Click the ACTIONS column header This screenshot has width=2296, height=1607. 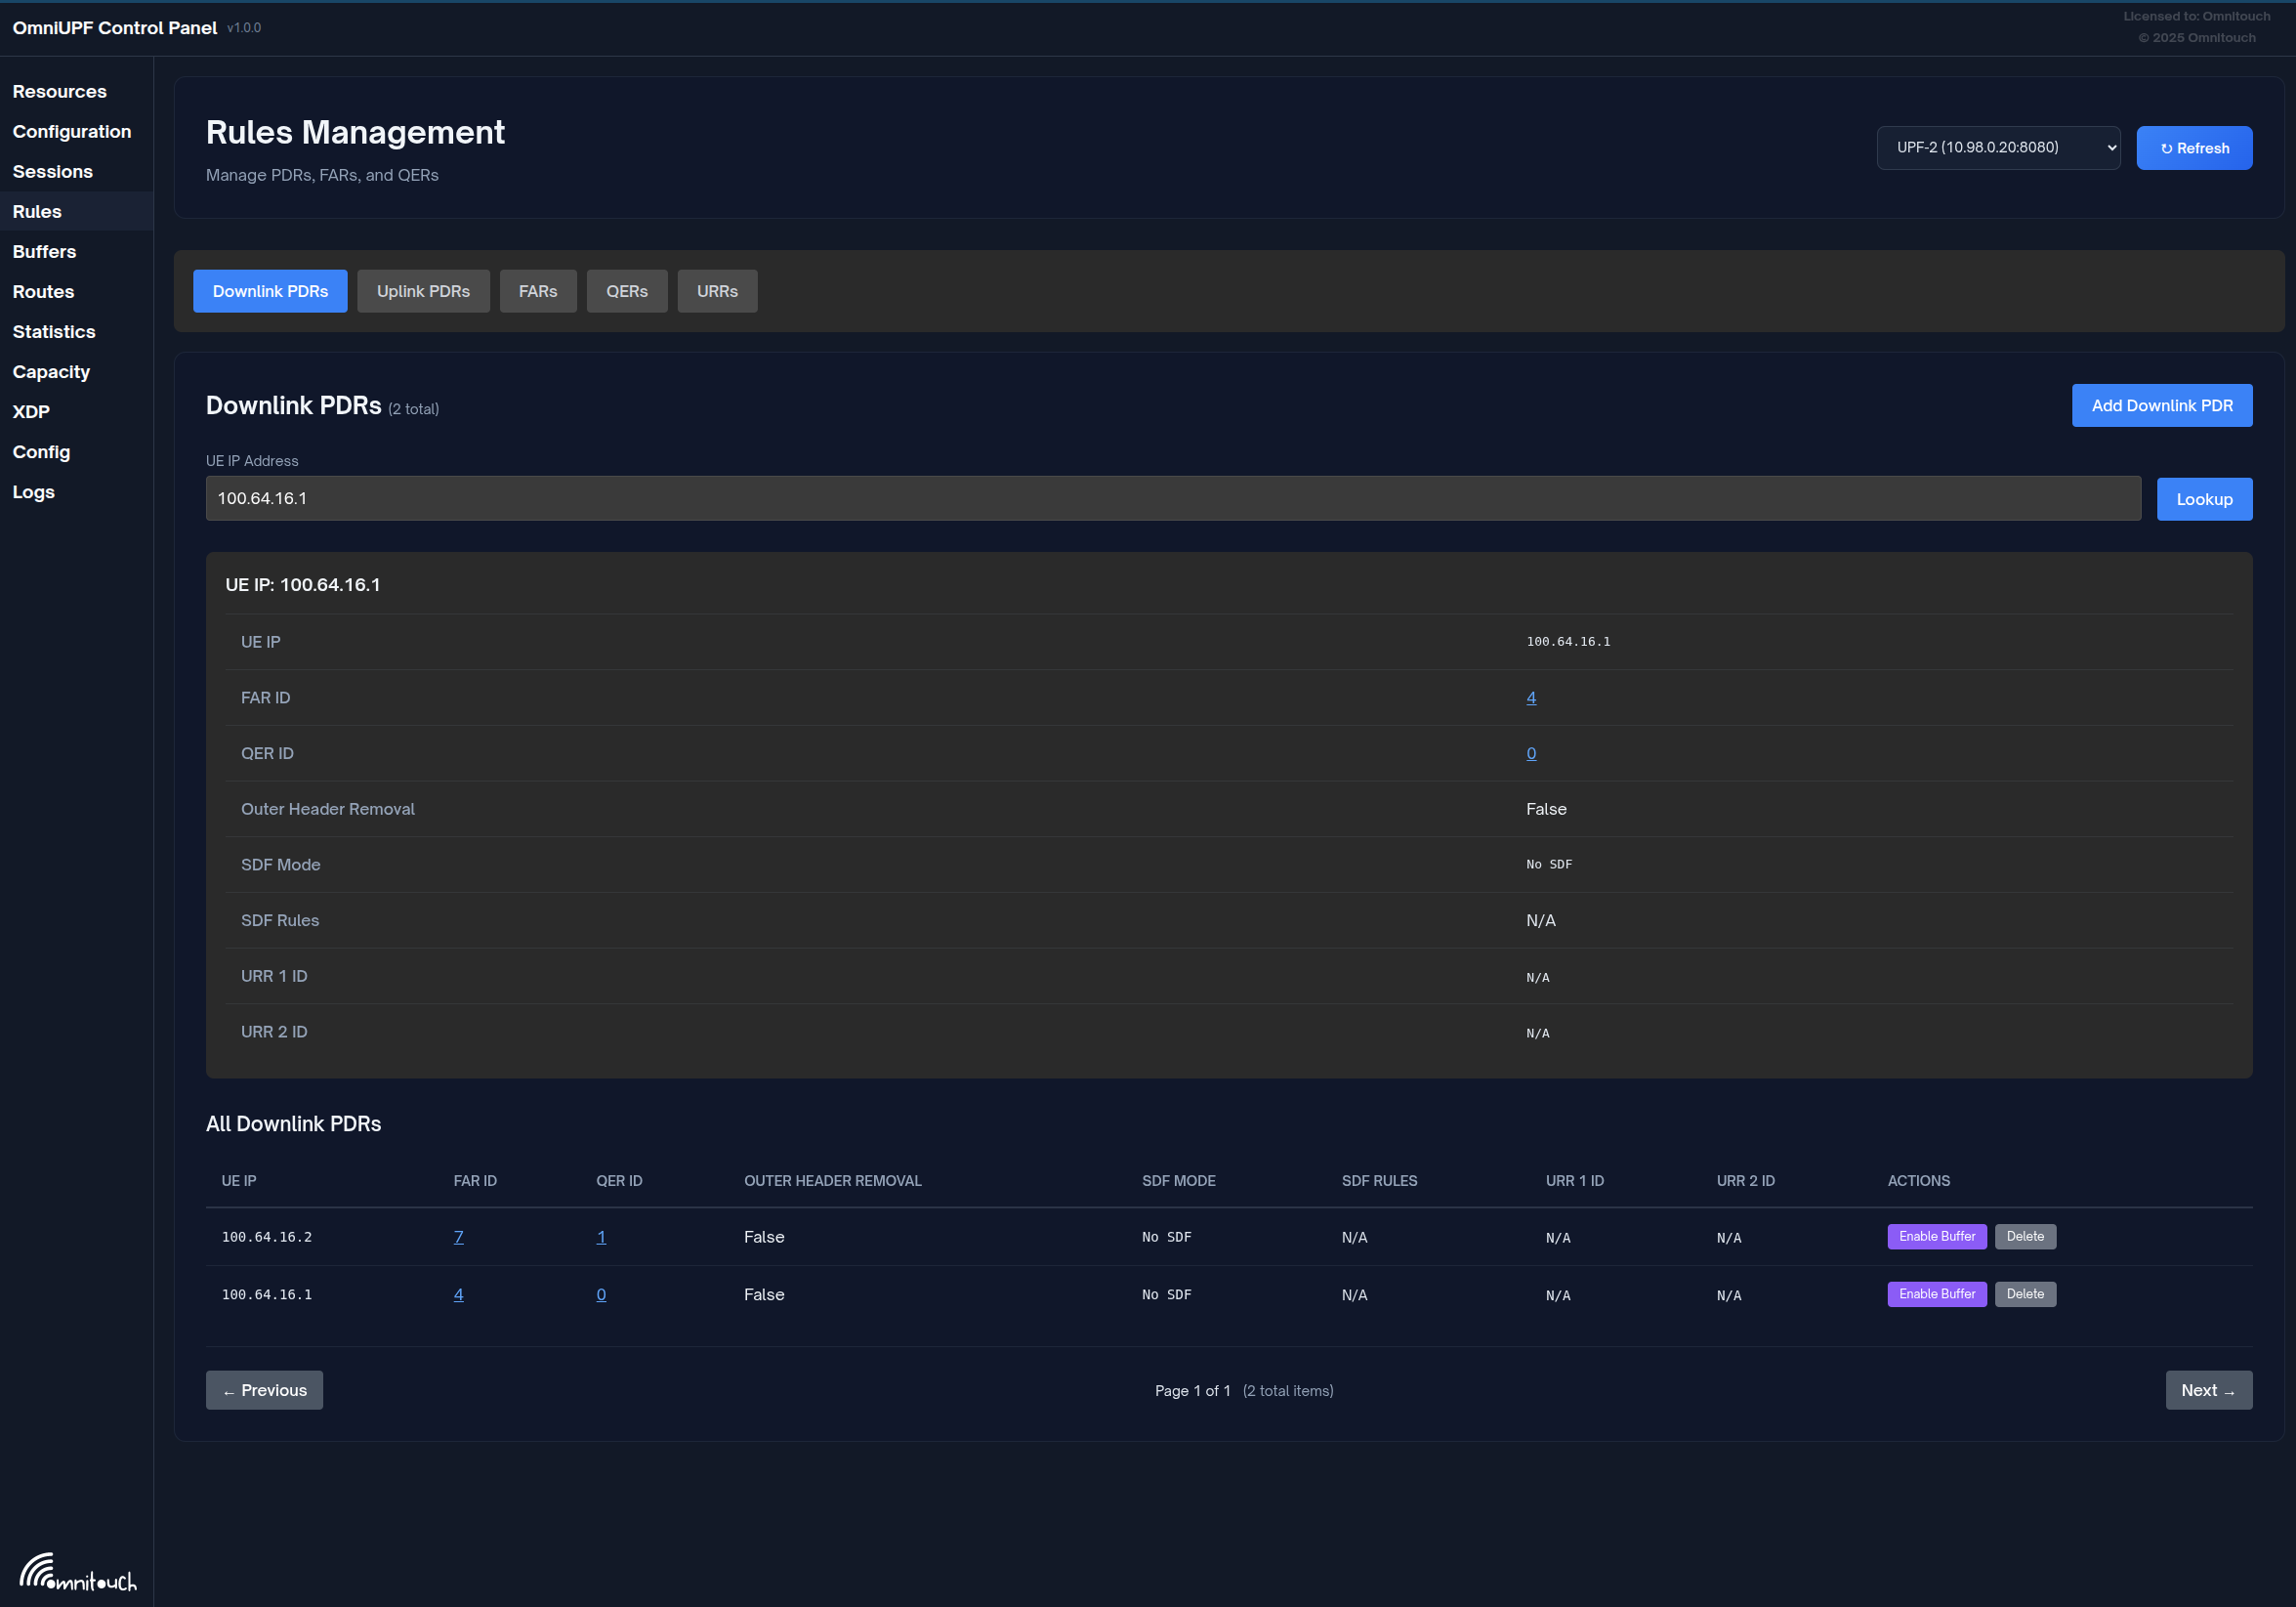point(1919,1181)
